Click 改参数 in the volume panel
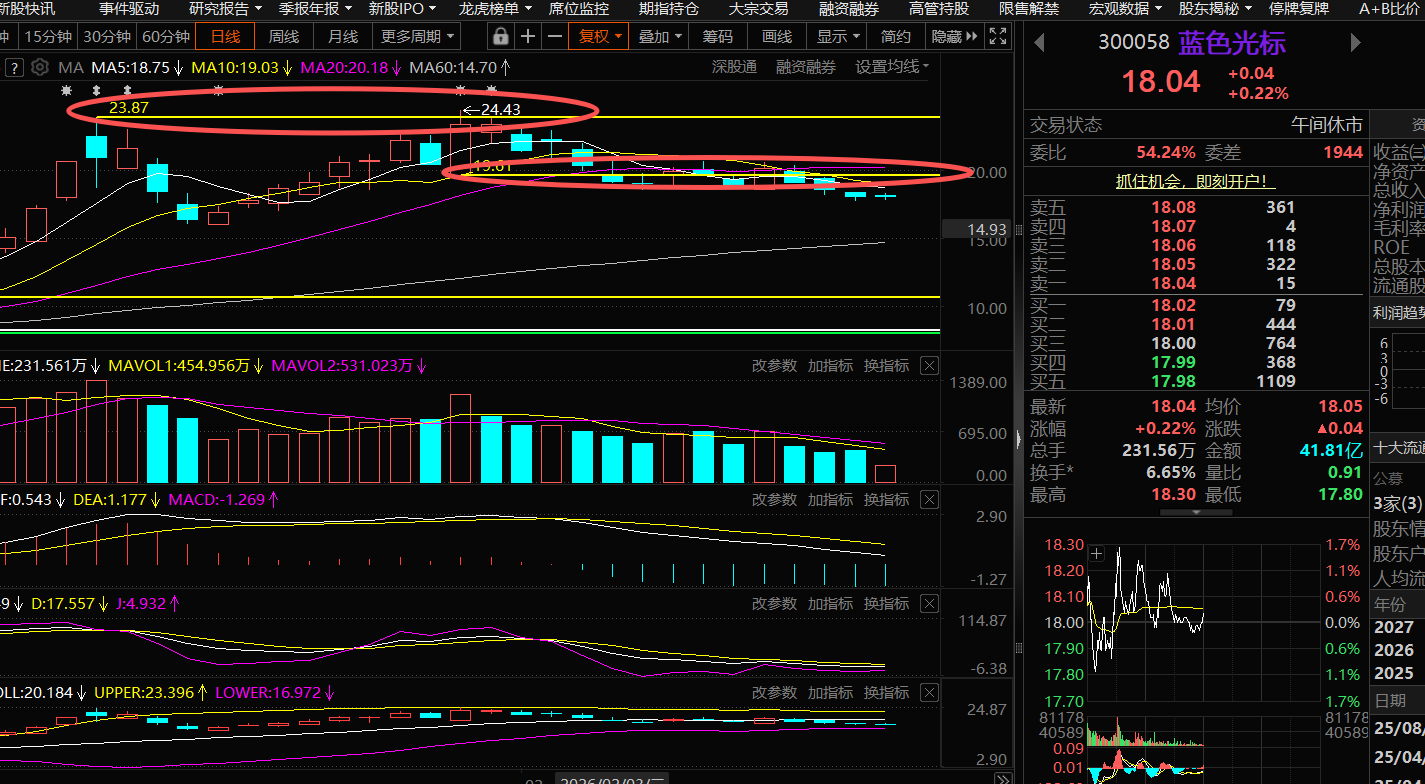The image size is (1425, 784). (774, 366)
